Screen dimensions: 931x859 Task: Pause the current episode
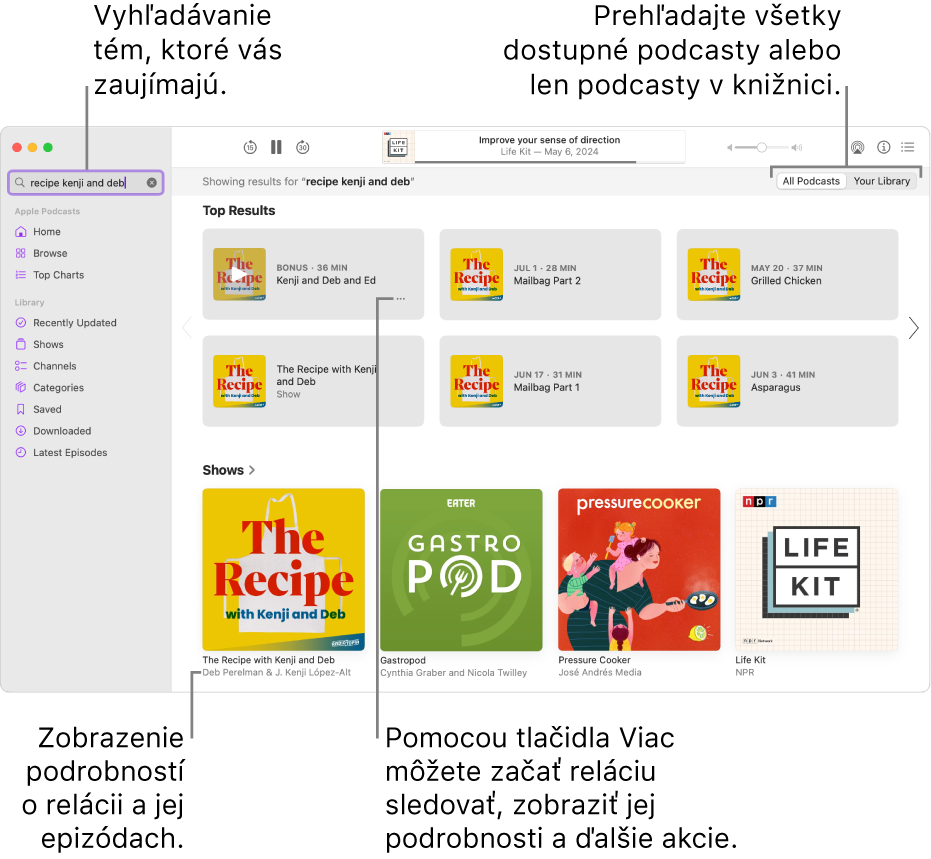[276, 147]
